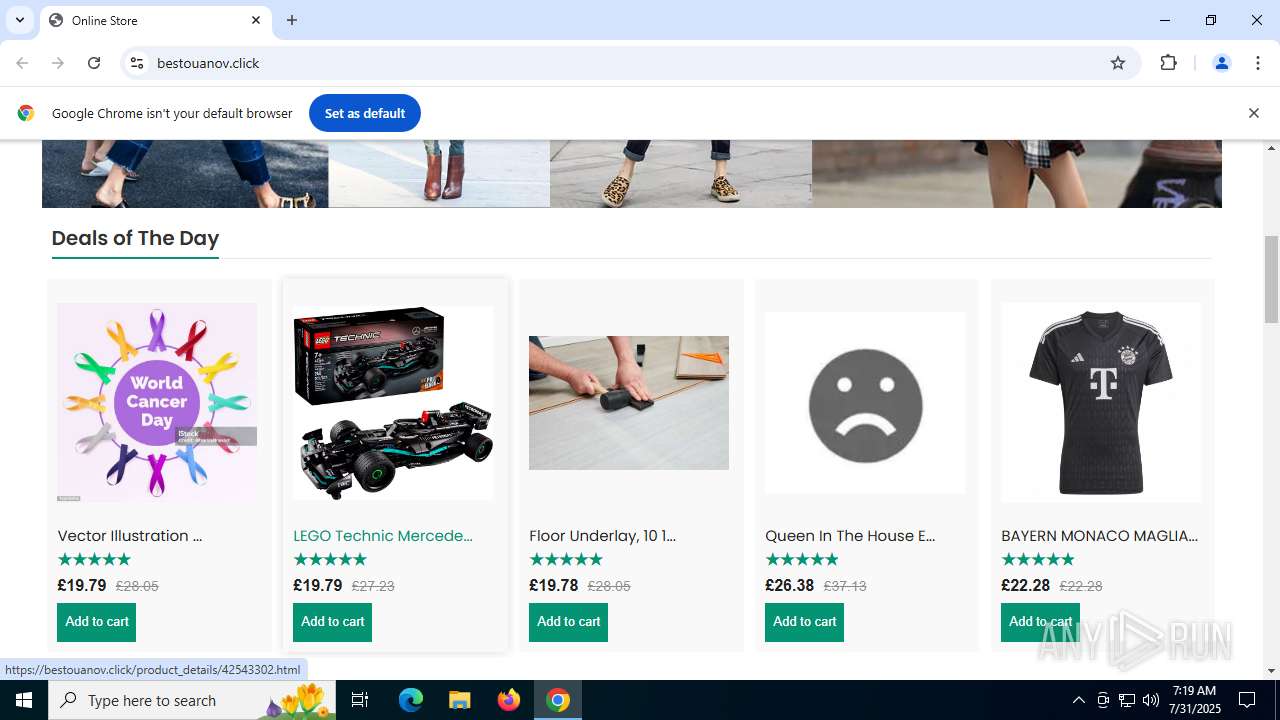Open Vector Illustration product title
1280x720 pixels.
pos(130,536)
